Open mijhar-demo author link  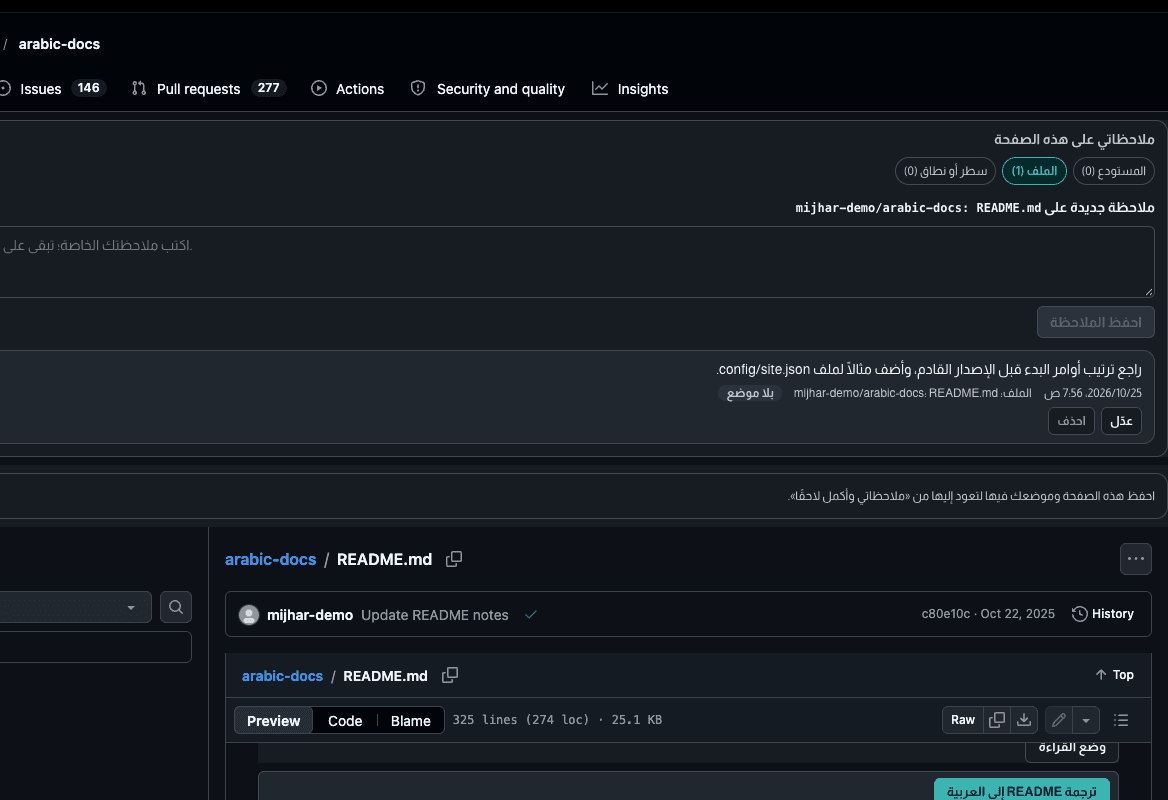(310, 615)
